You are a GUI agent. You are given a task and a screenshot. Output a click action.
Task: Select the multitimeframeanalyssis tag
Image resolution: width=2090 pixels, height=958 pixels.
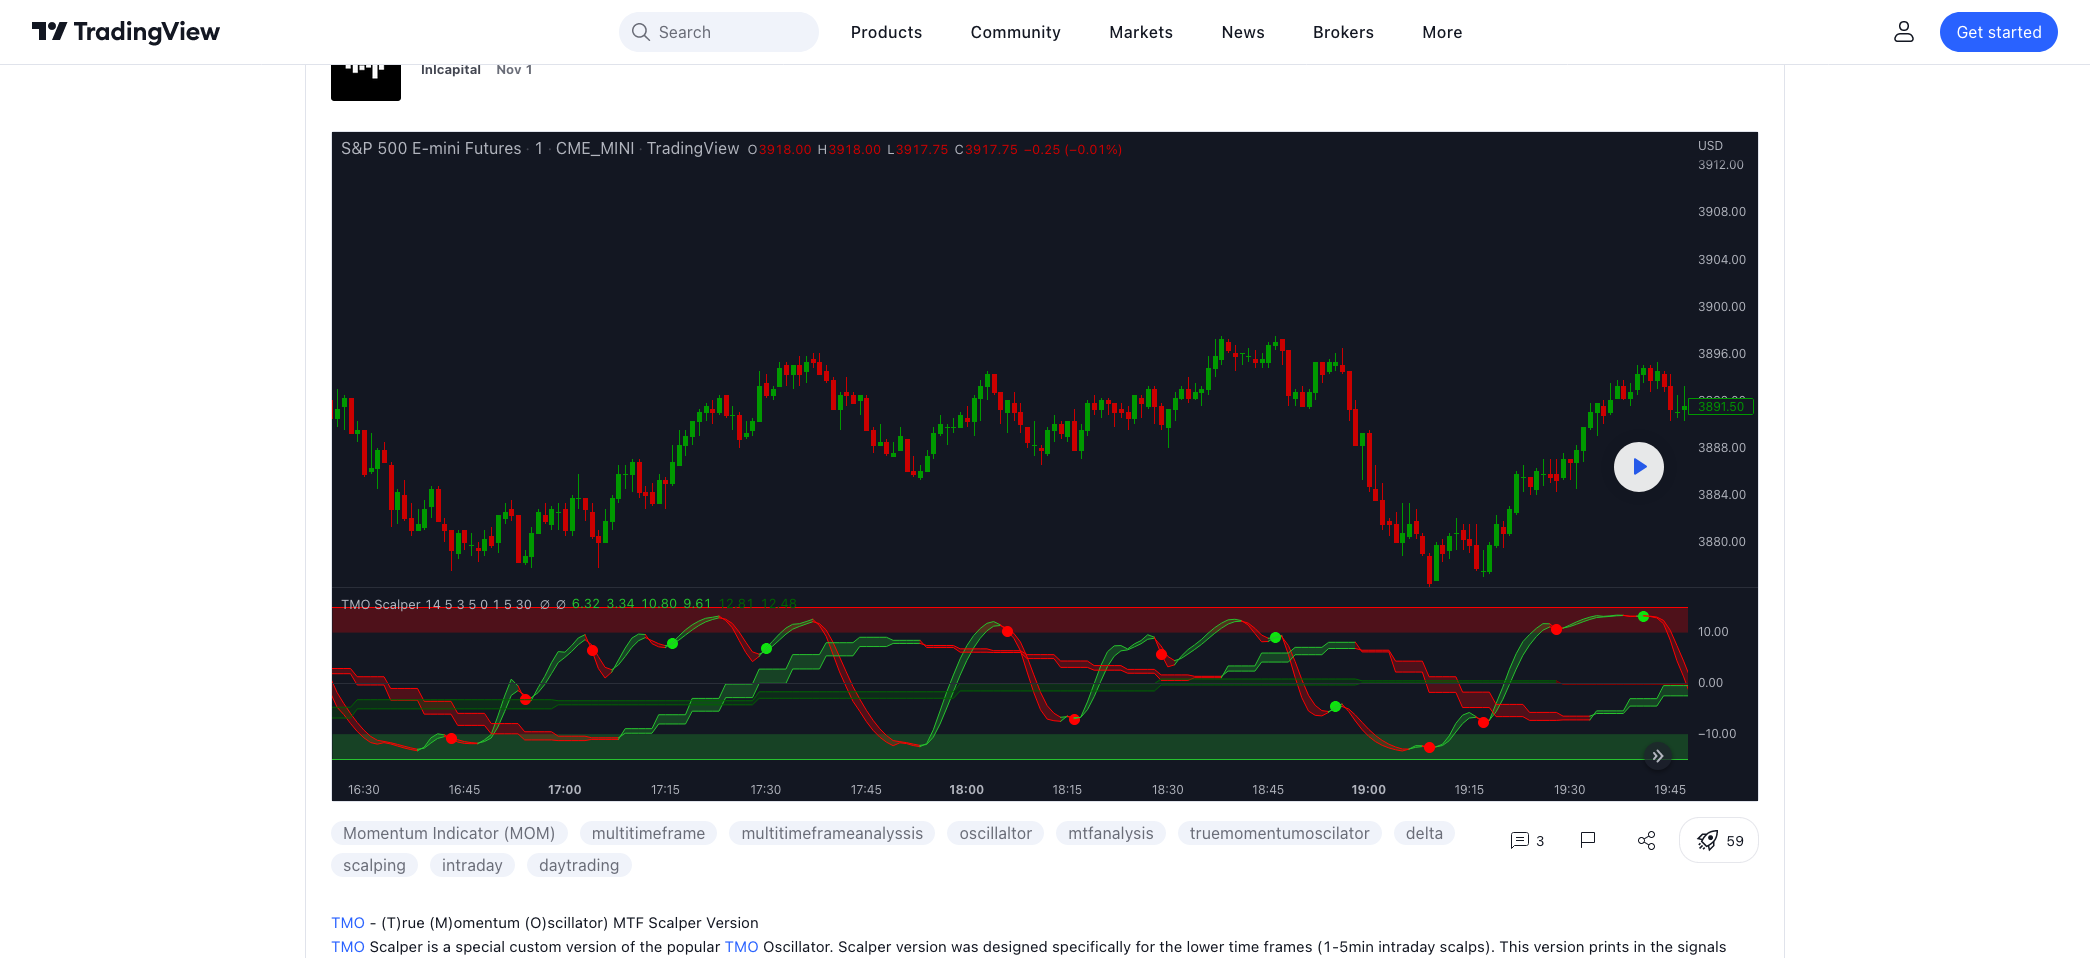(x=832, y=833)
